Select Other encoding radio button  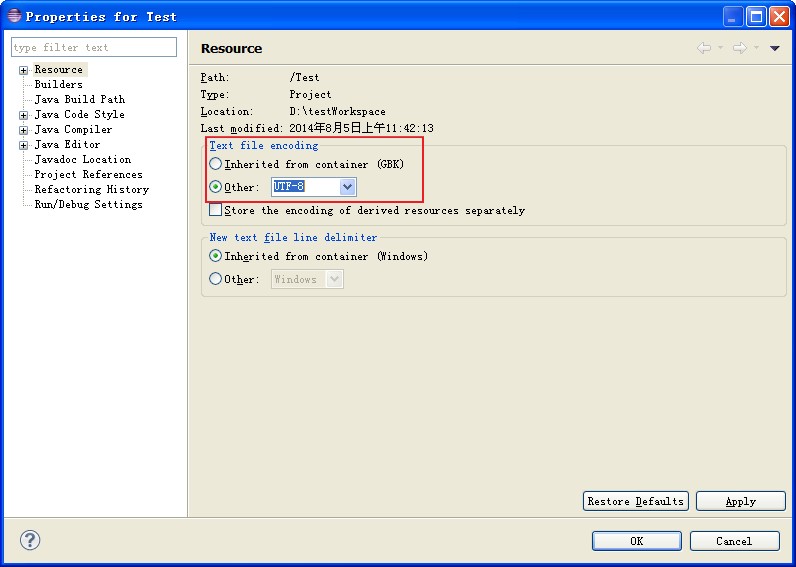click(x=216, y=187)
